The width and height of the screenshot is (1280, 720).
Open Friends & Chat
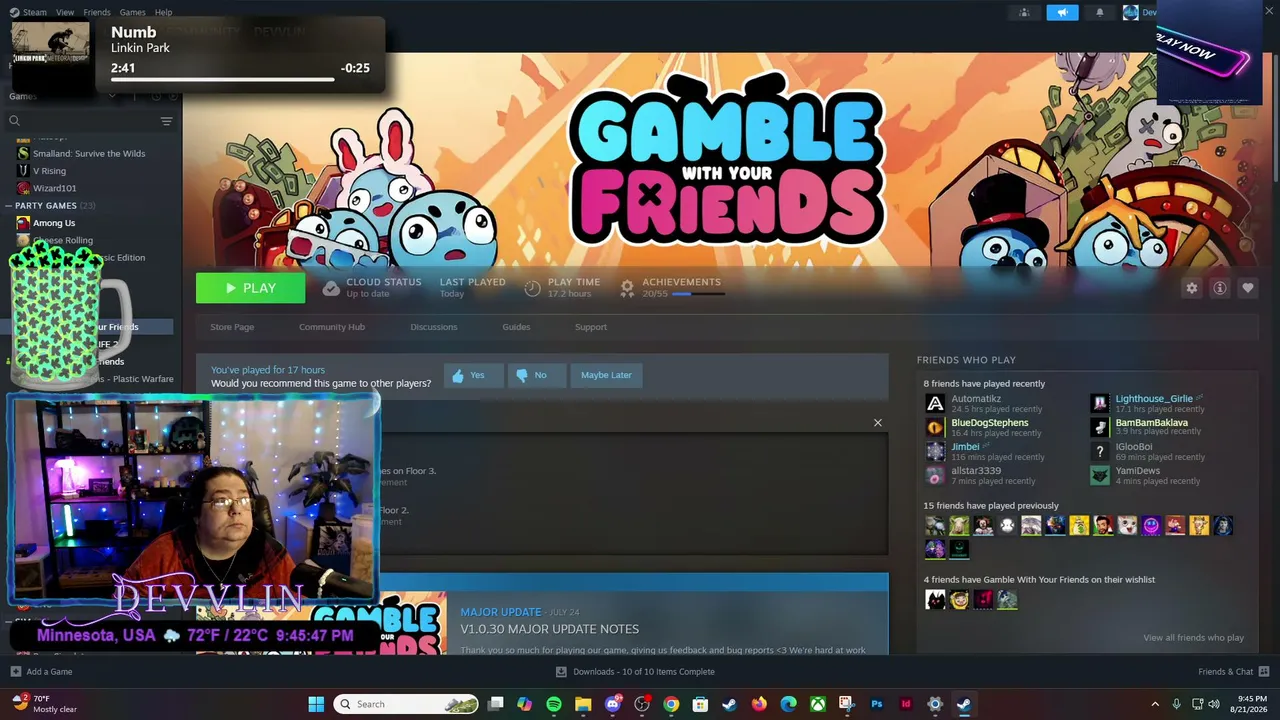1234,672
